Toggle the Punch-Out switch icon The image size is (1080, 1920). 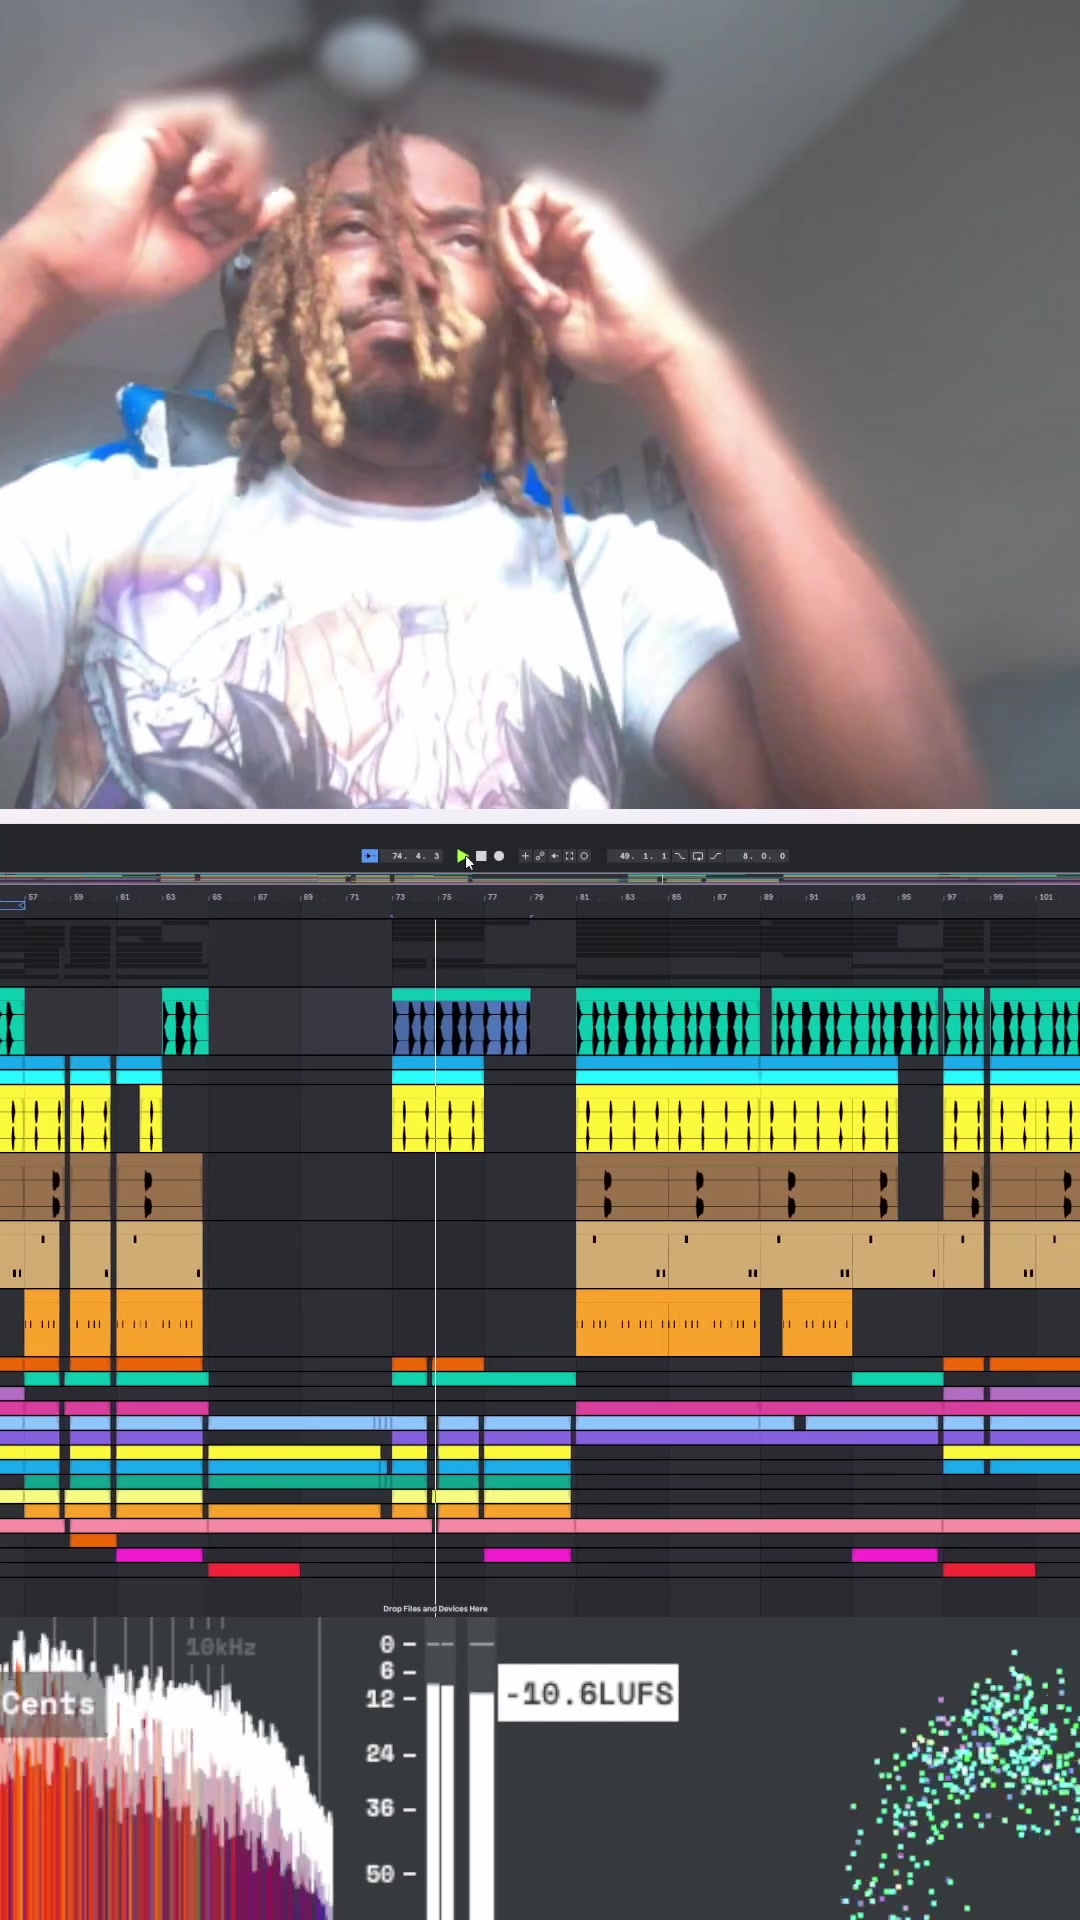(716, 856)
